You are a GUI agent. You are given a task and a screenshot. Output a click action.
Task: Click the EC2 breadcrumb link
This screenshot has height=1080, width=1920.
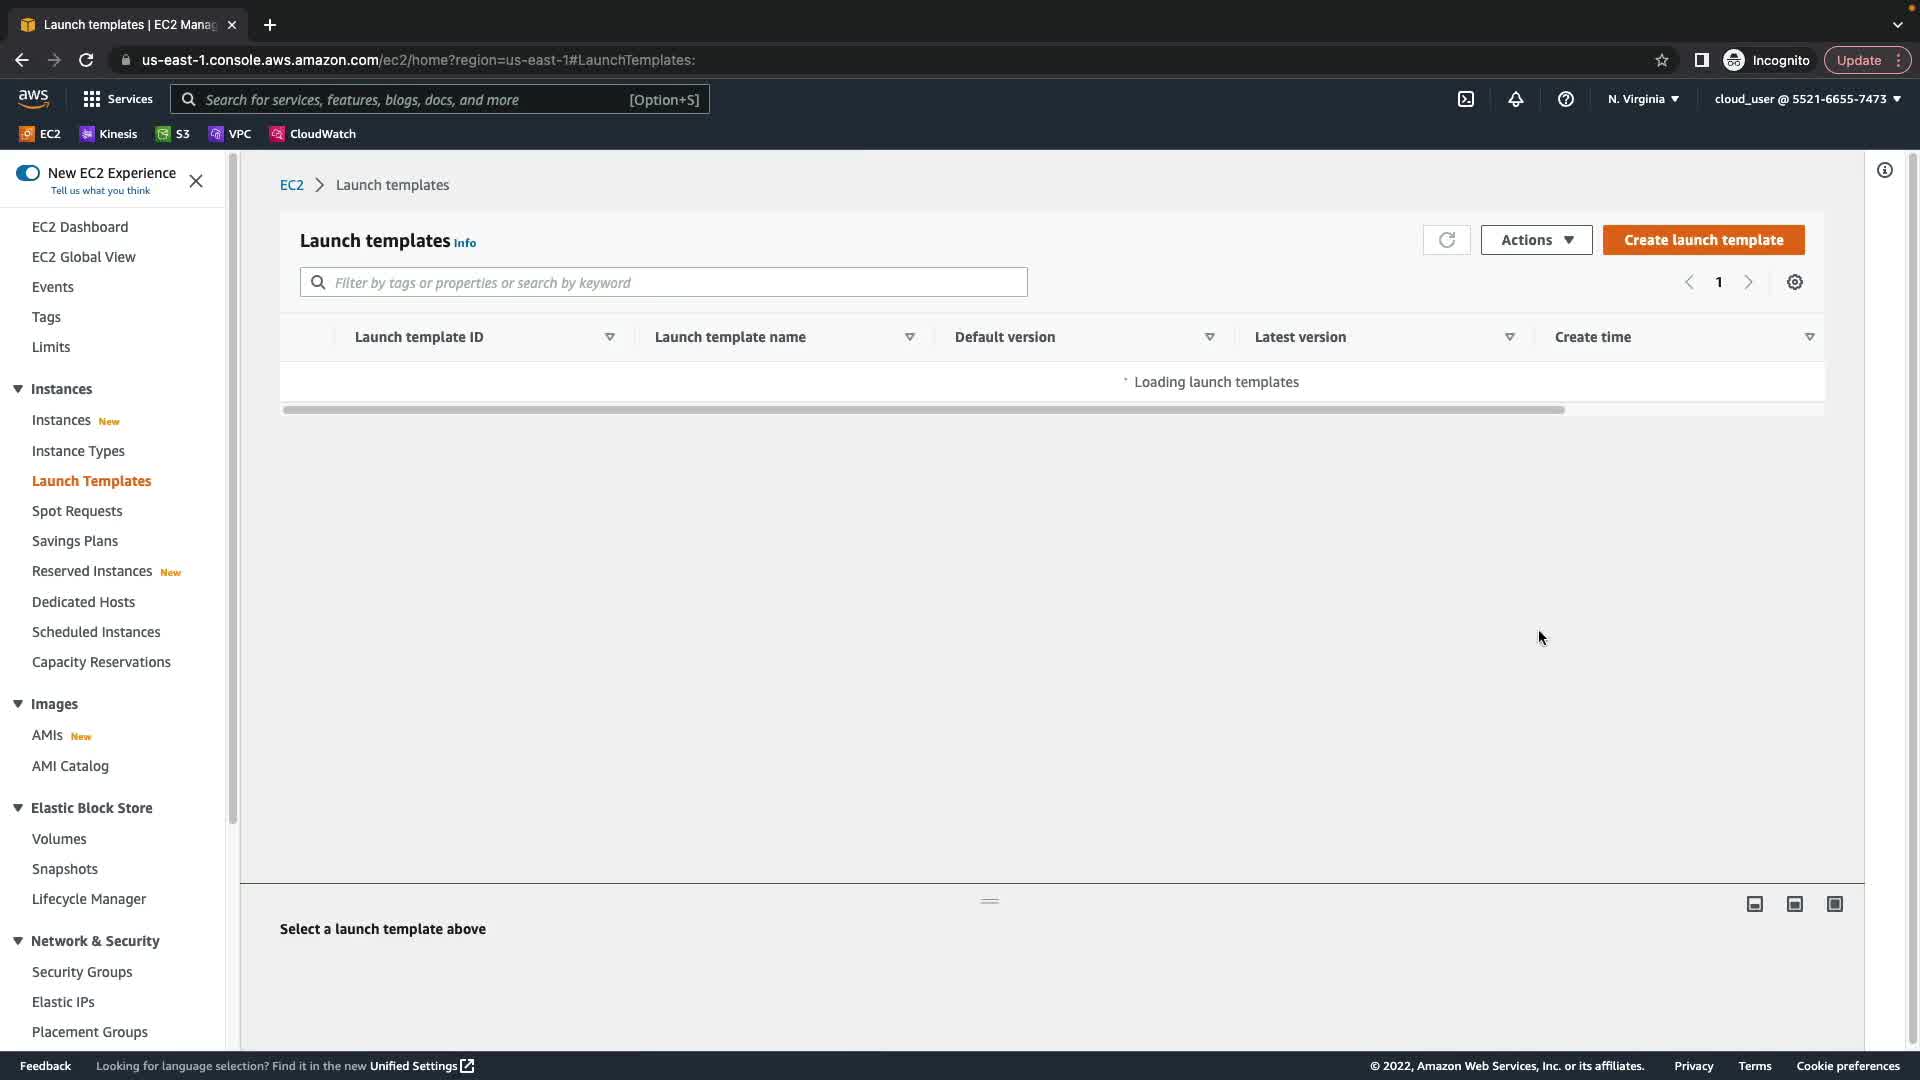pyautogui.click(x=291, y=185)
